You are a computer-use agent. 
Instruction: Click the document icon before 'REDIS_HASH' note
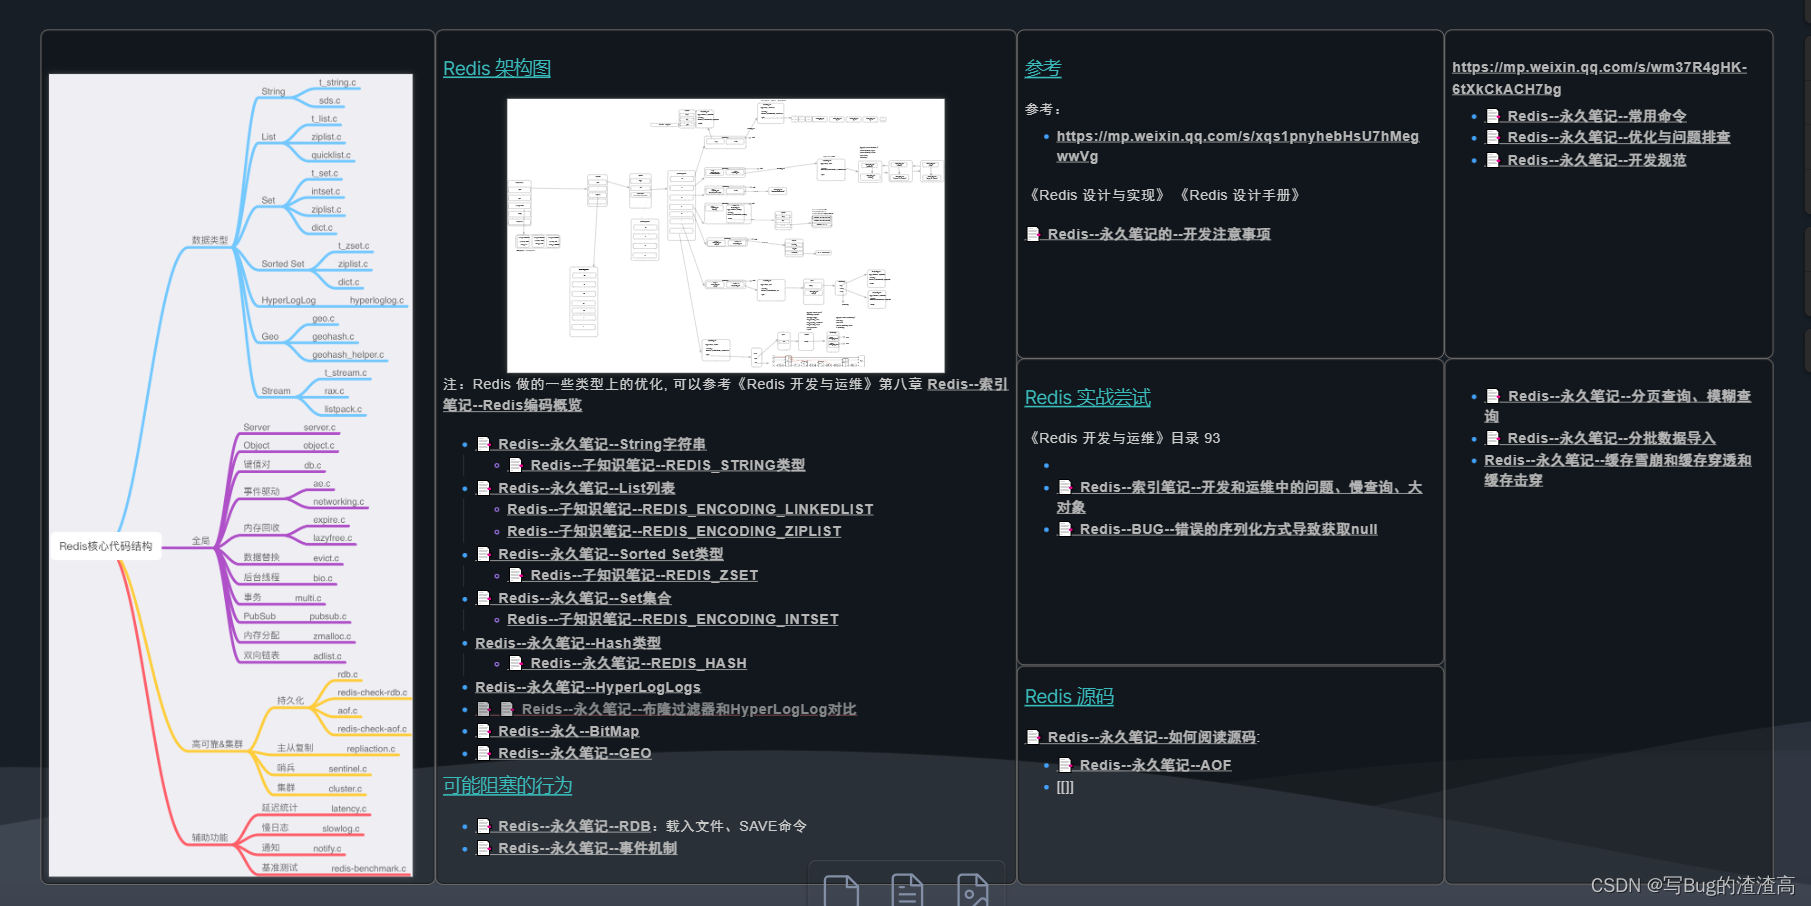(516, 663)
